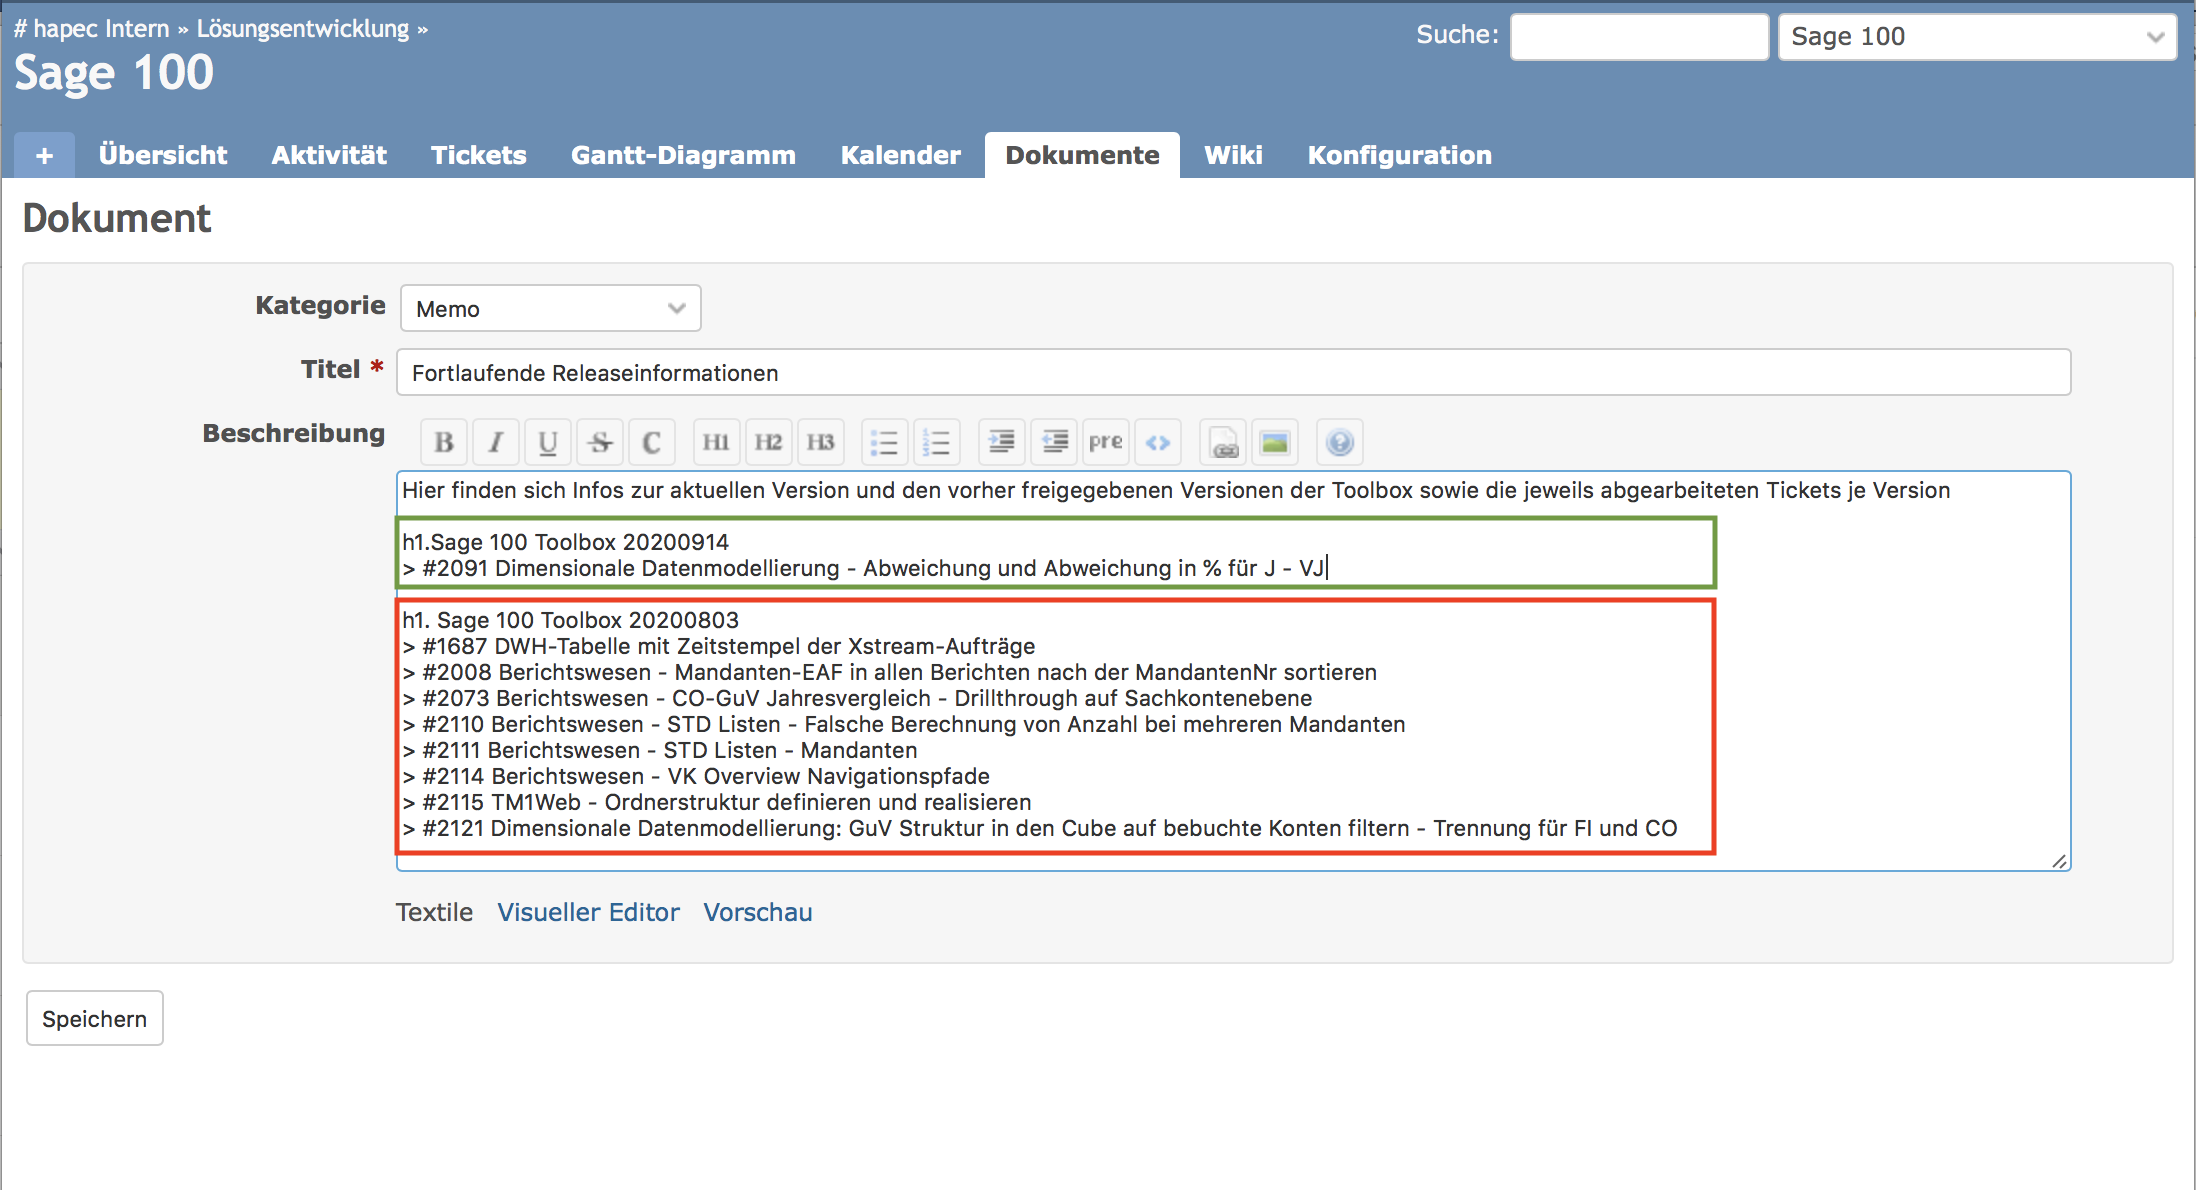Image resolution: width=2196 pixels, height=1190 pixels.
Task: Apply italic formatting button
Action: (x=496, y=442)
